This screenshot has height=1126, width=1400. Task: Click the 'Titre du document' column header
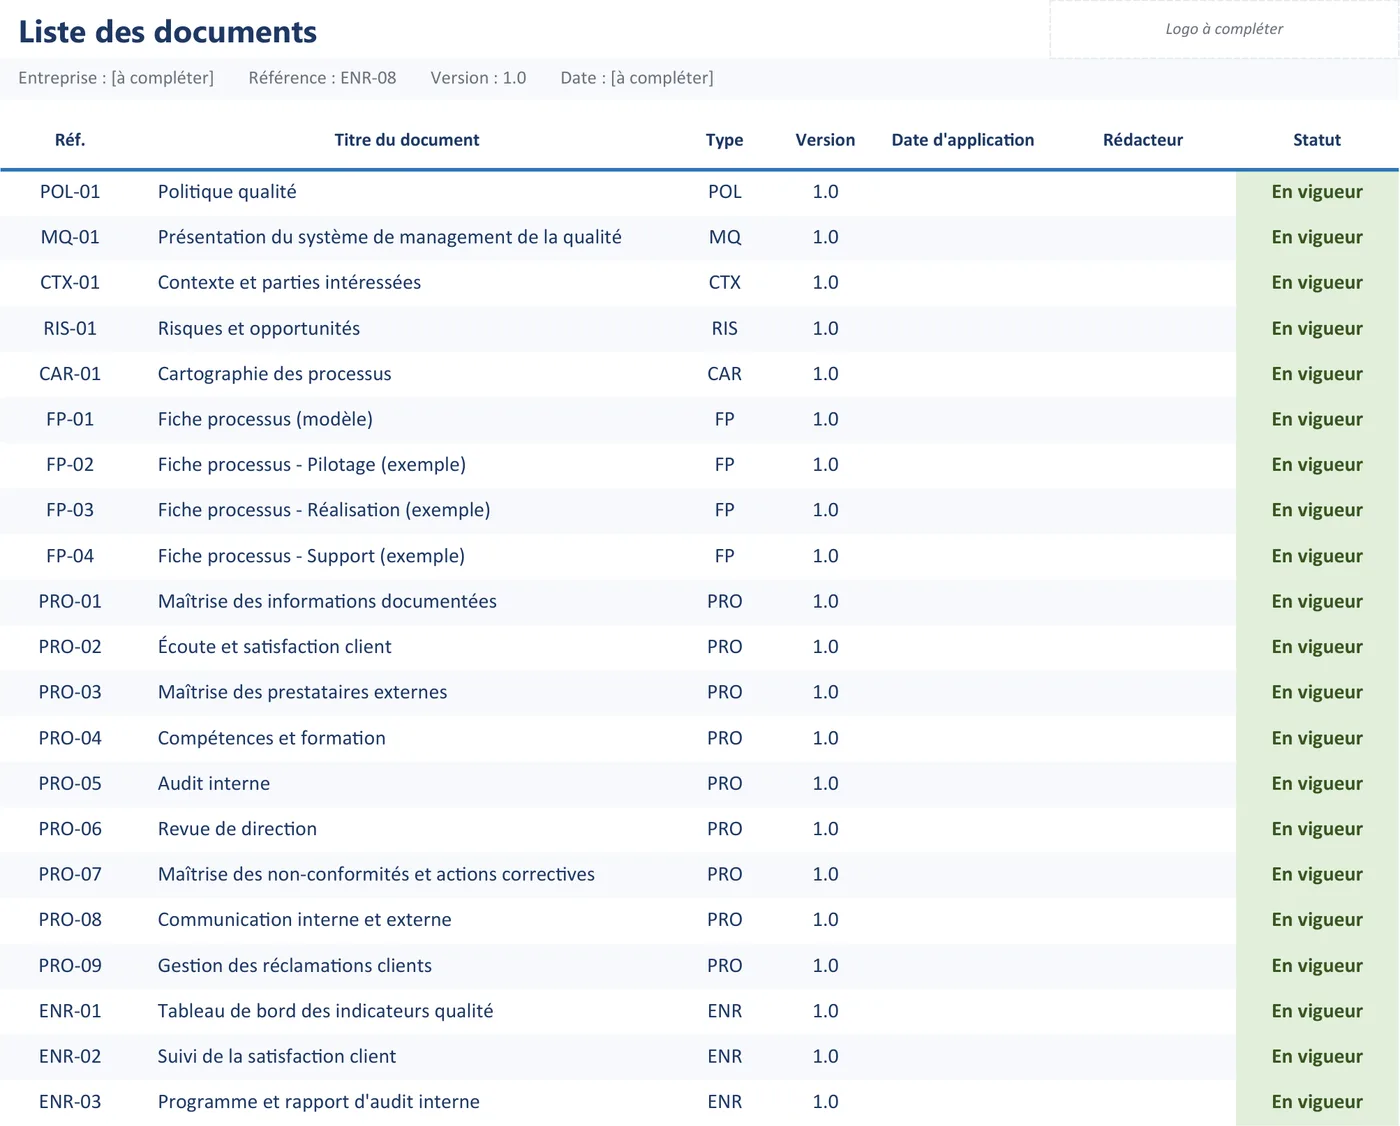(407, 140)
